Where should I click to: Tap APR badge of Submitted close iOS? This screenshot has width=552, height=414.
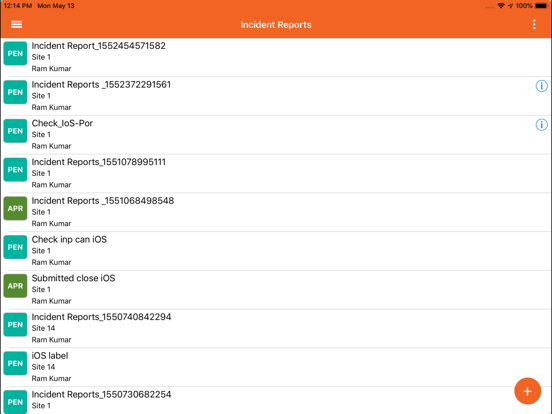[15, 286]
